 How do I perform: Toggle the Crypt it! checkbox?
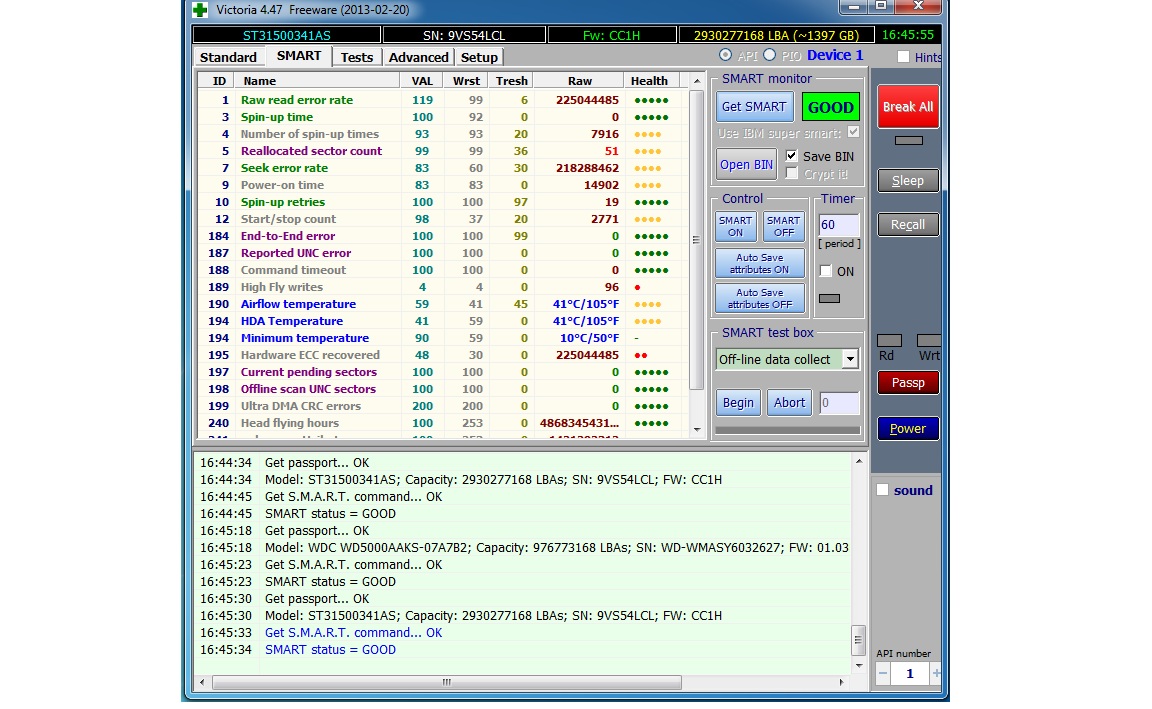click(791, 173)
